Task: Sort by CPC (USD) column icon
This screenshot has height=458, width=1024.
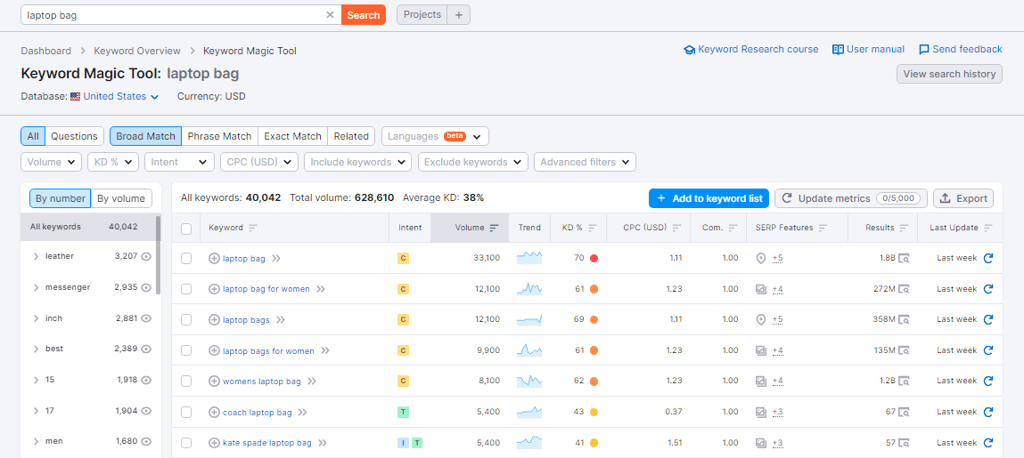Action: (x=677, y=228)
